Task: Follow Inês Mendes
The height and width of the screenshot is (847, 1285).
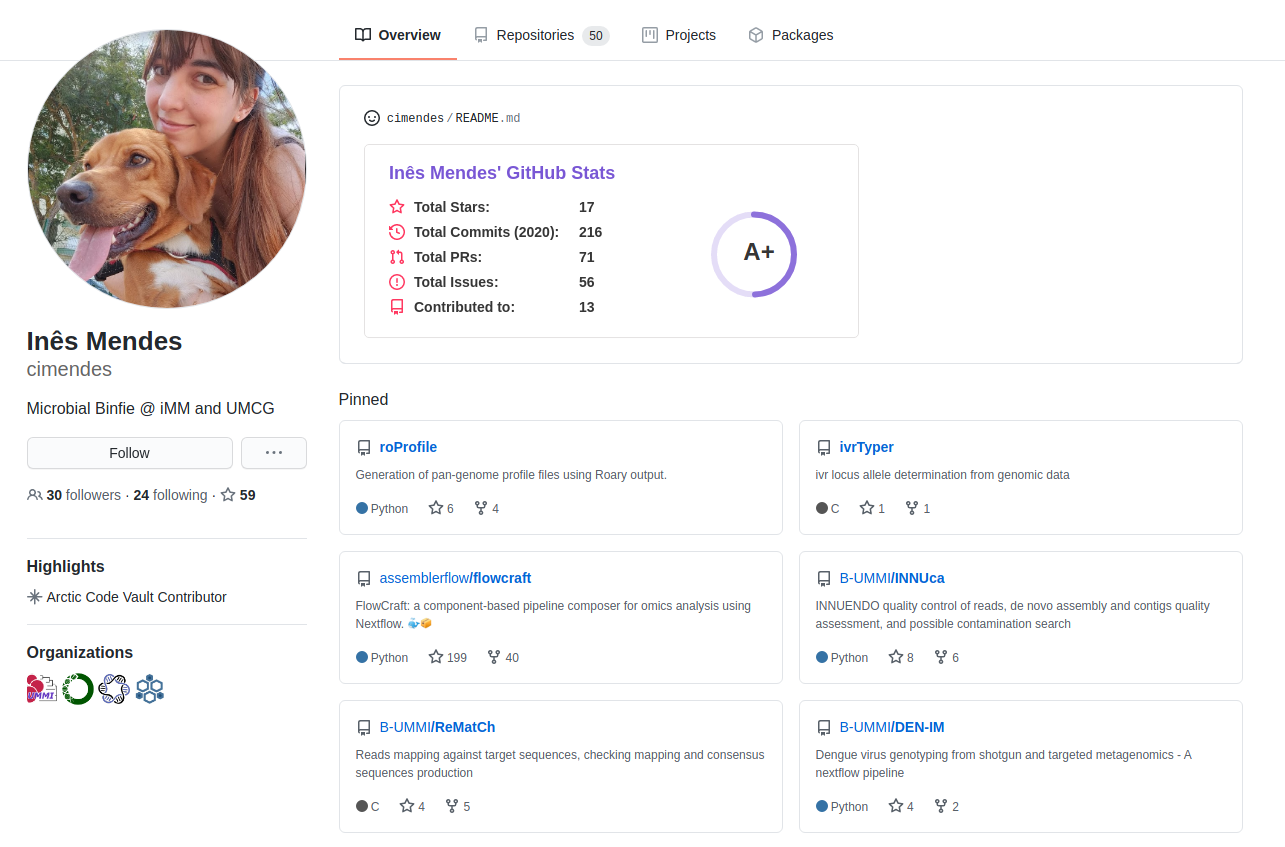Action: [x=130, y=453]
